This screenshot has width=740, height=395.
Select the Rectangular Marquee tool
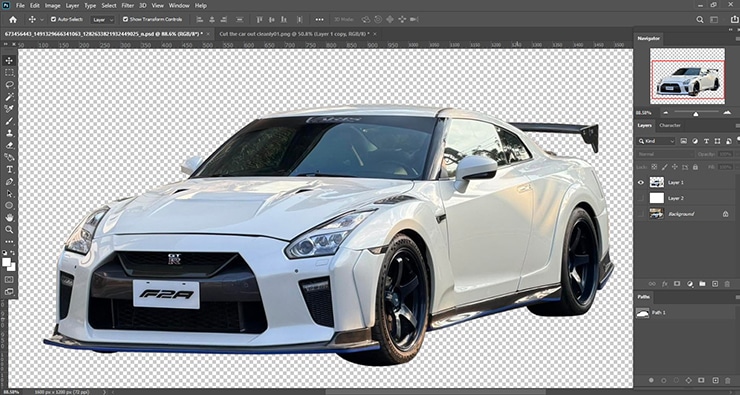[x=9, y=73]
